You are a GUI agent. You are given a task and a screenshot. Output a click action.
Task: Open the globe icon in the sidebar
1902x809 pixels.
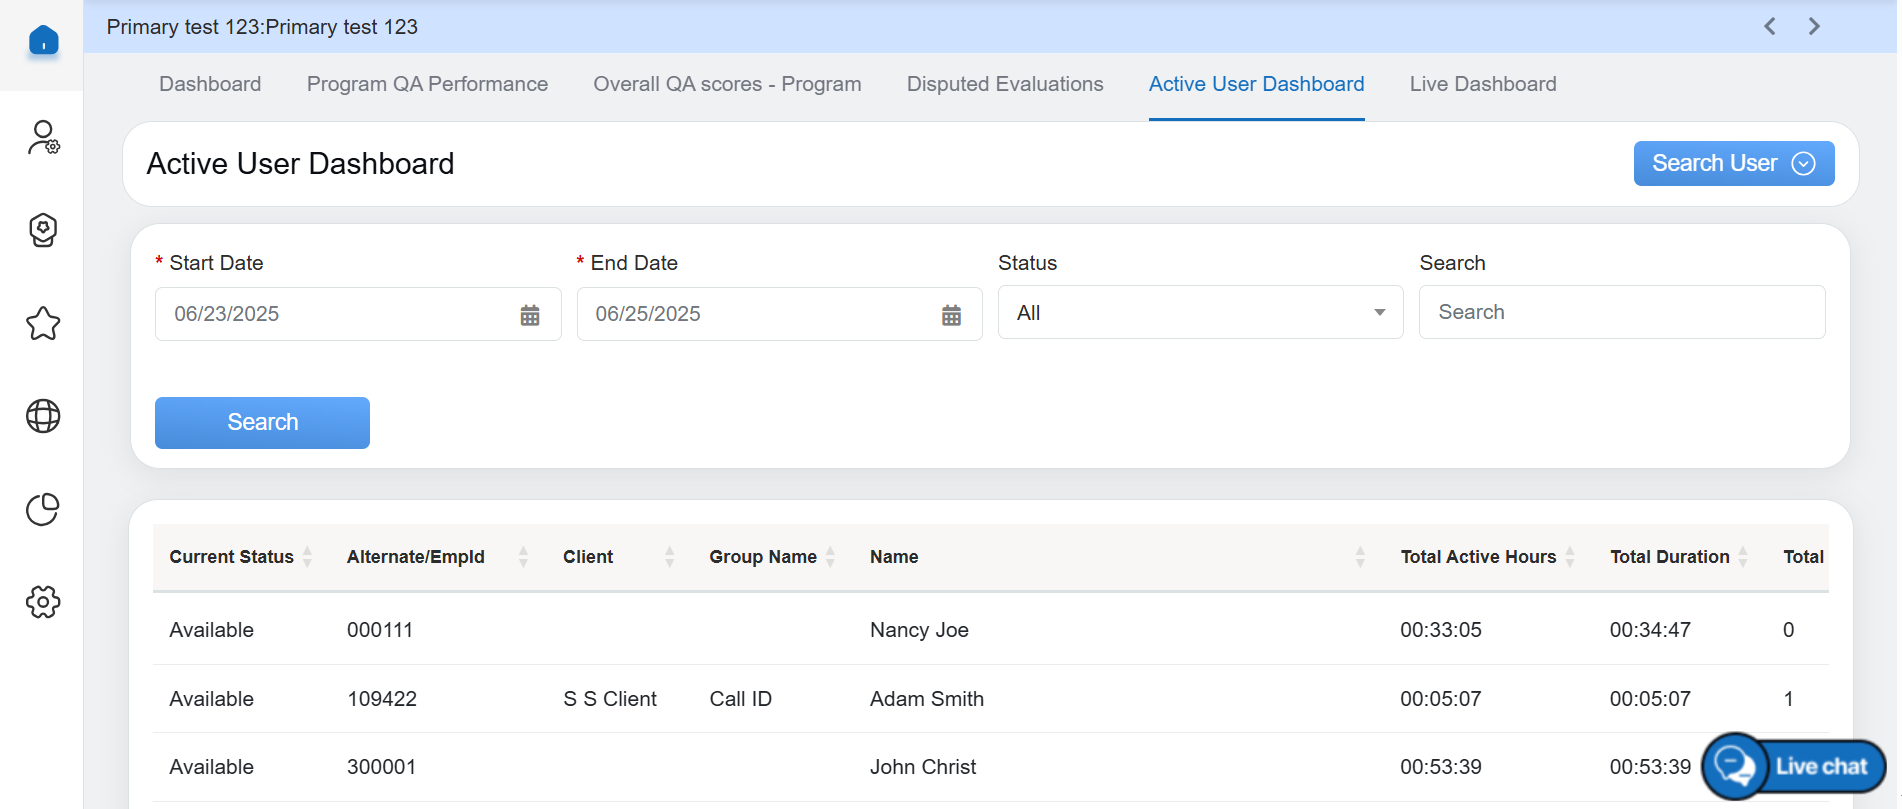pos(43,416)
